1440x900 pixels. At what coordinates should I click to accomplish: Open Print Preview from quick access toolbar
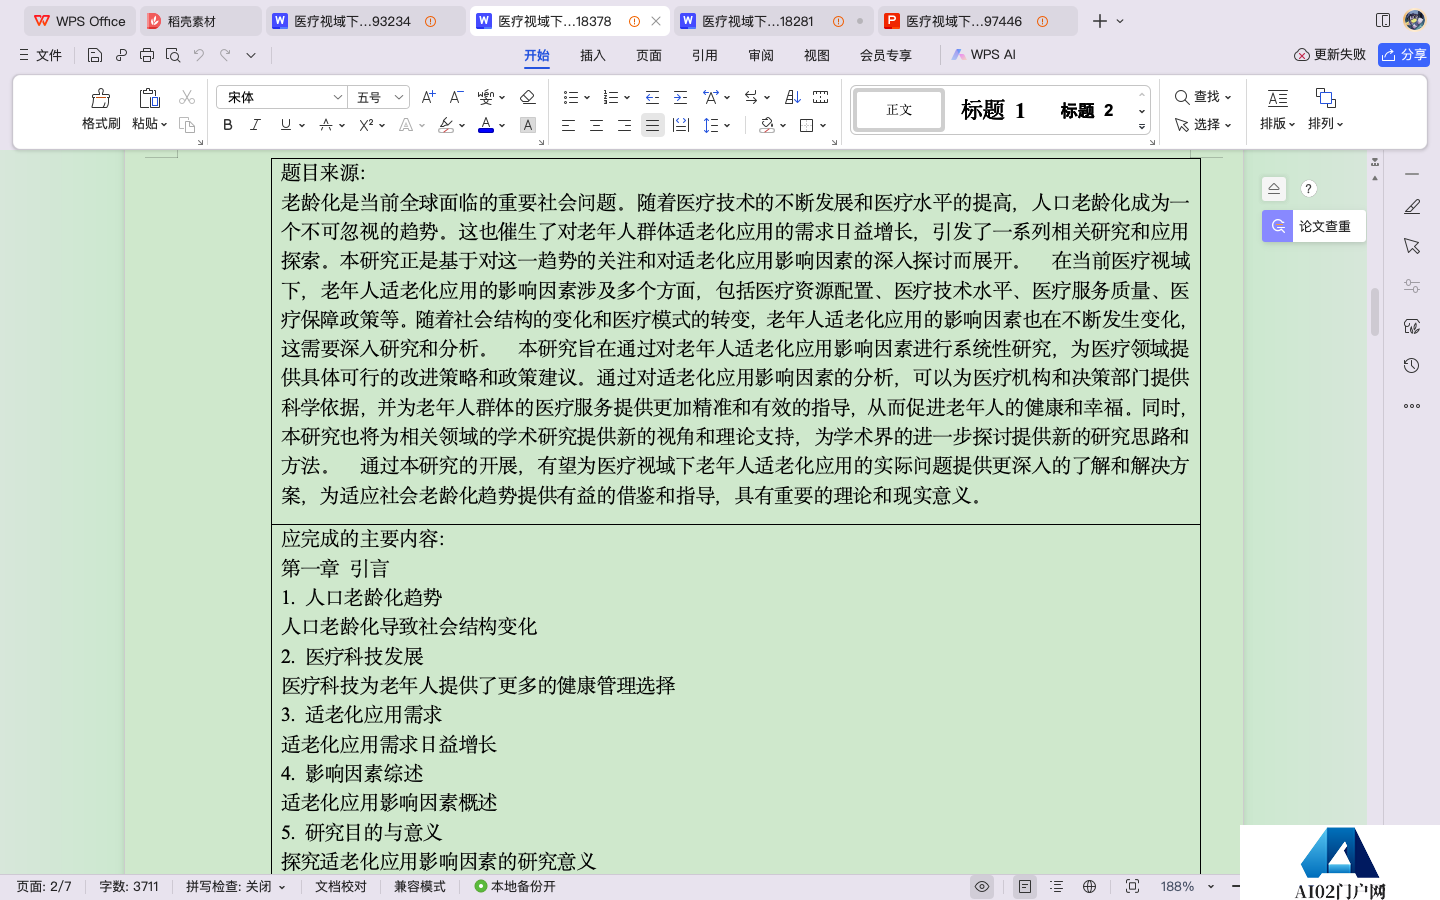tap(173, 55)
